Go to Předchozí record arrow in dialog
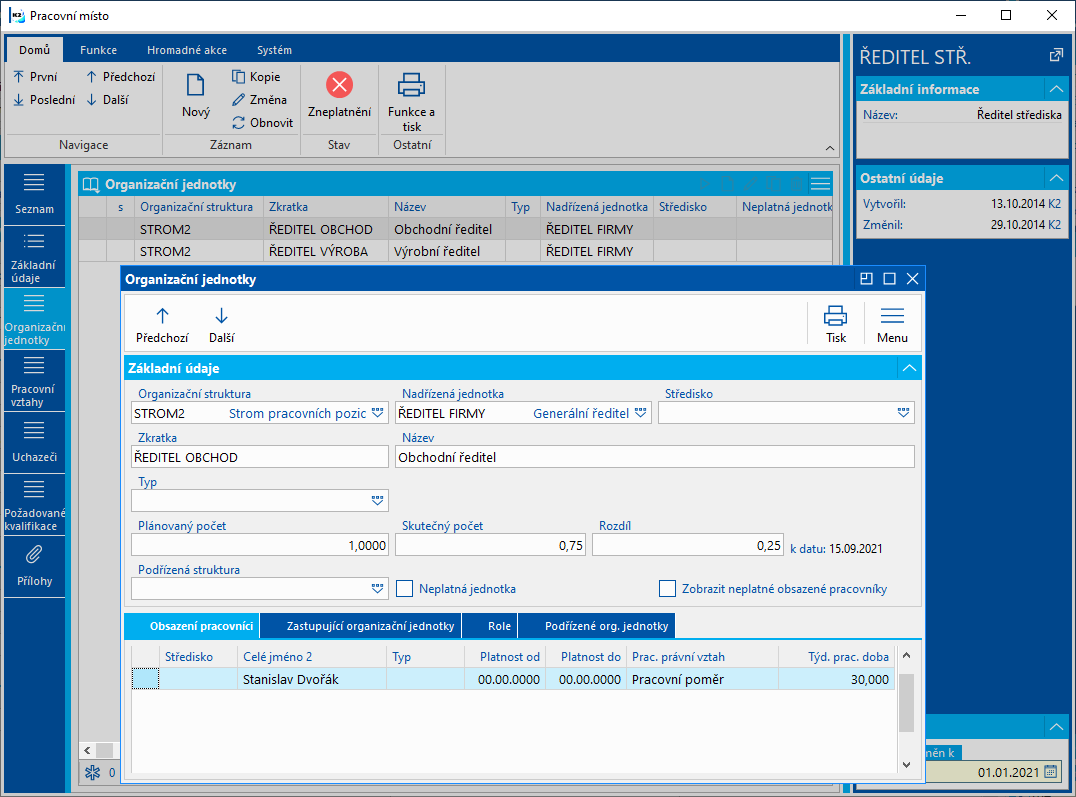The width and height of the screenshot is (1076, 797). [162, 317]
